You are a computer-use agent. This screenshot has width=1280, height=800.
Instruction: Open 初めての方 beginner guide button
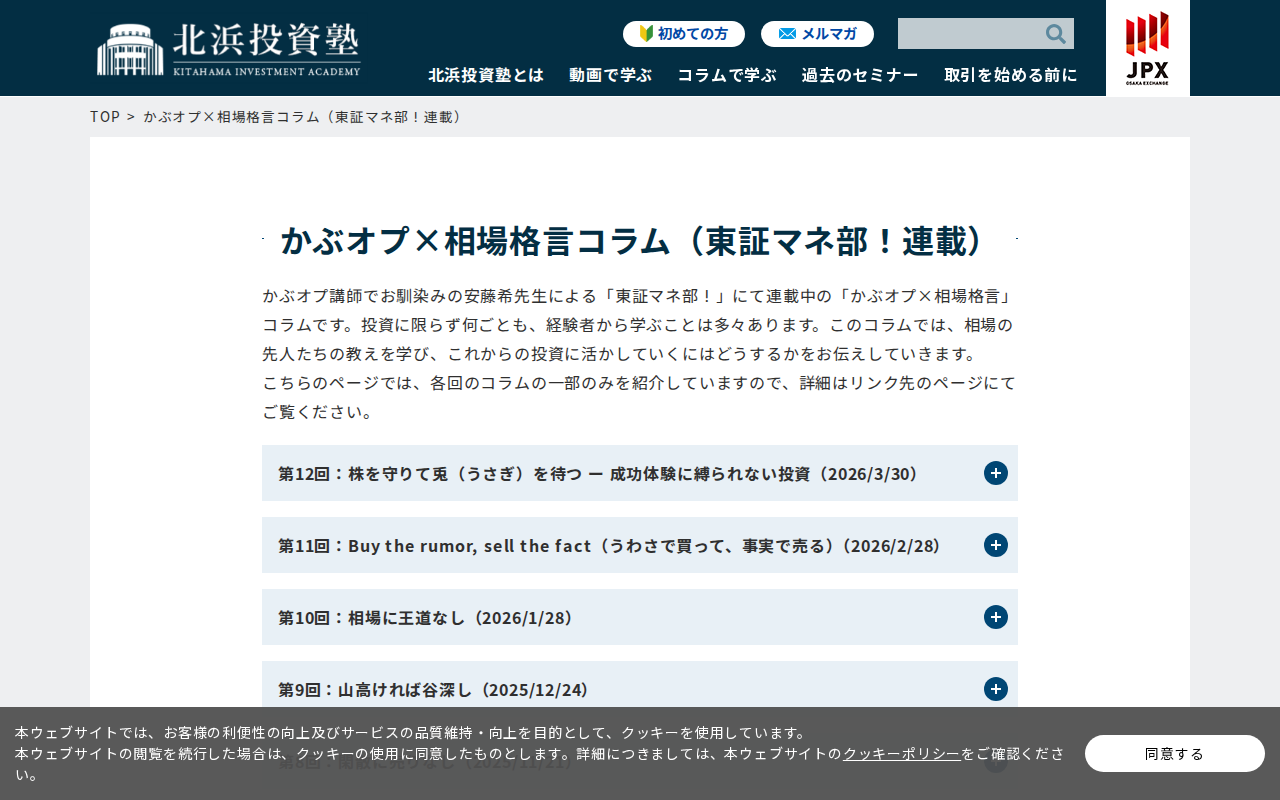684,34
